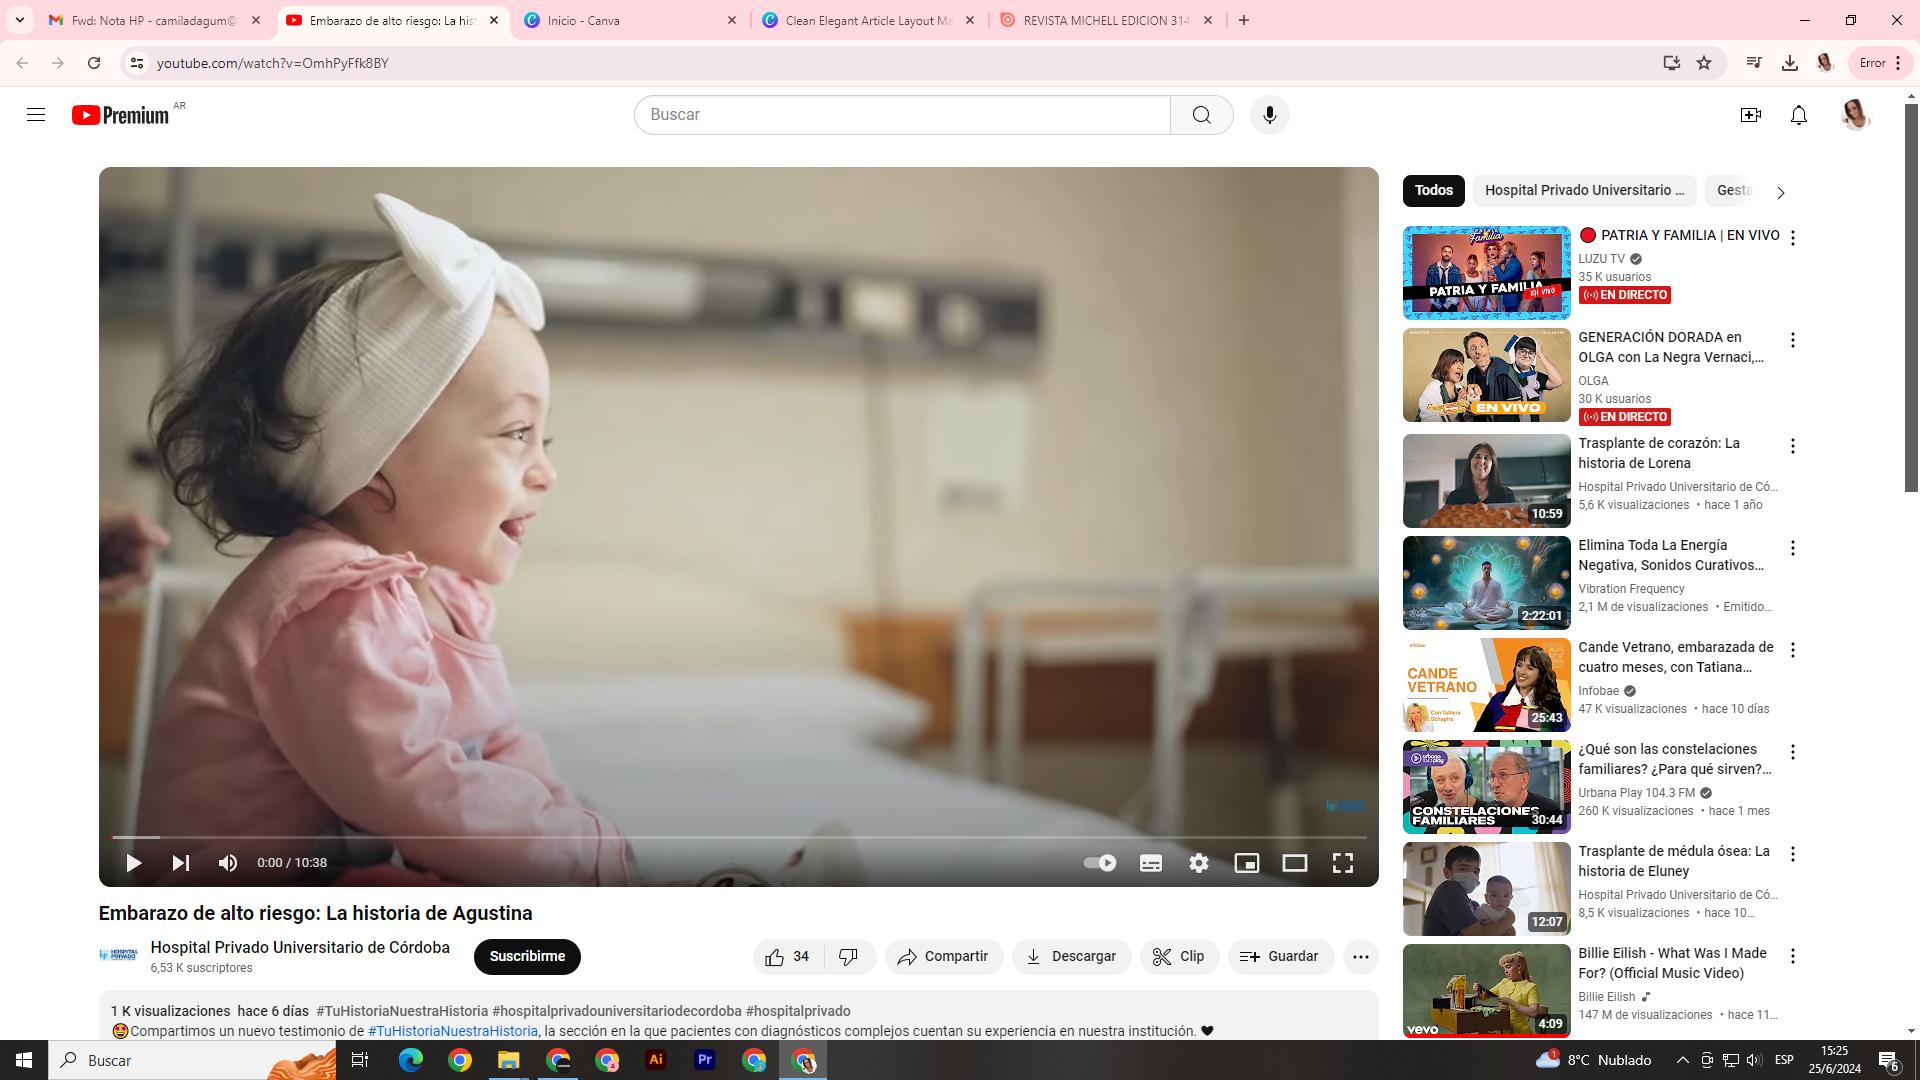
Task: Click the video progress bar
Action: (739, 837)
